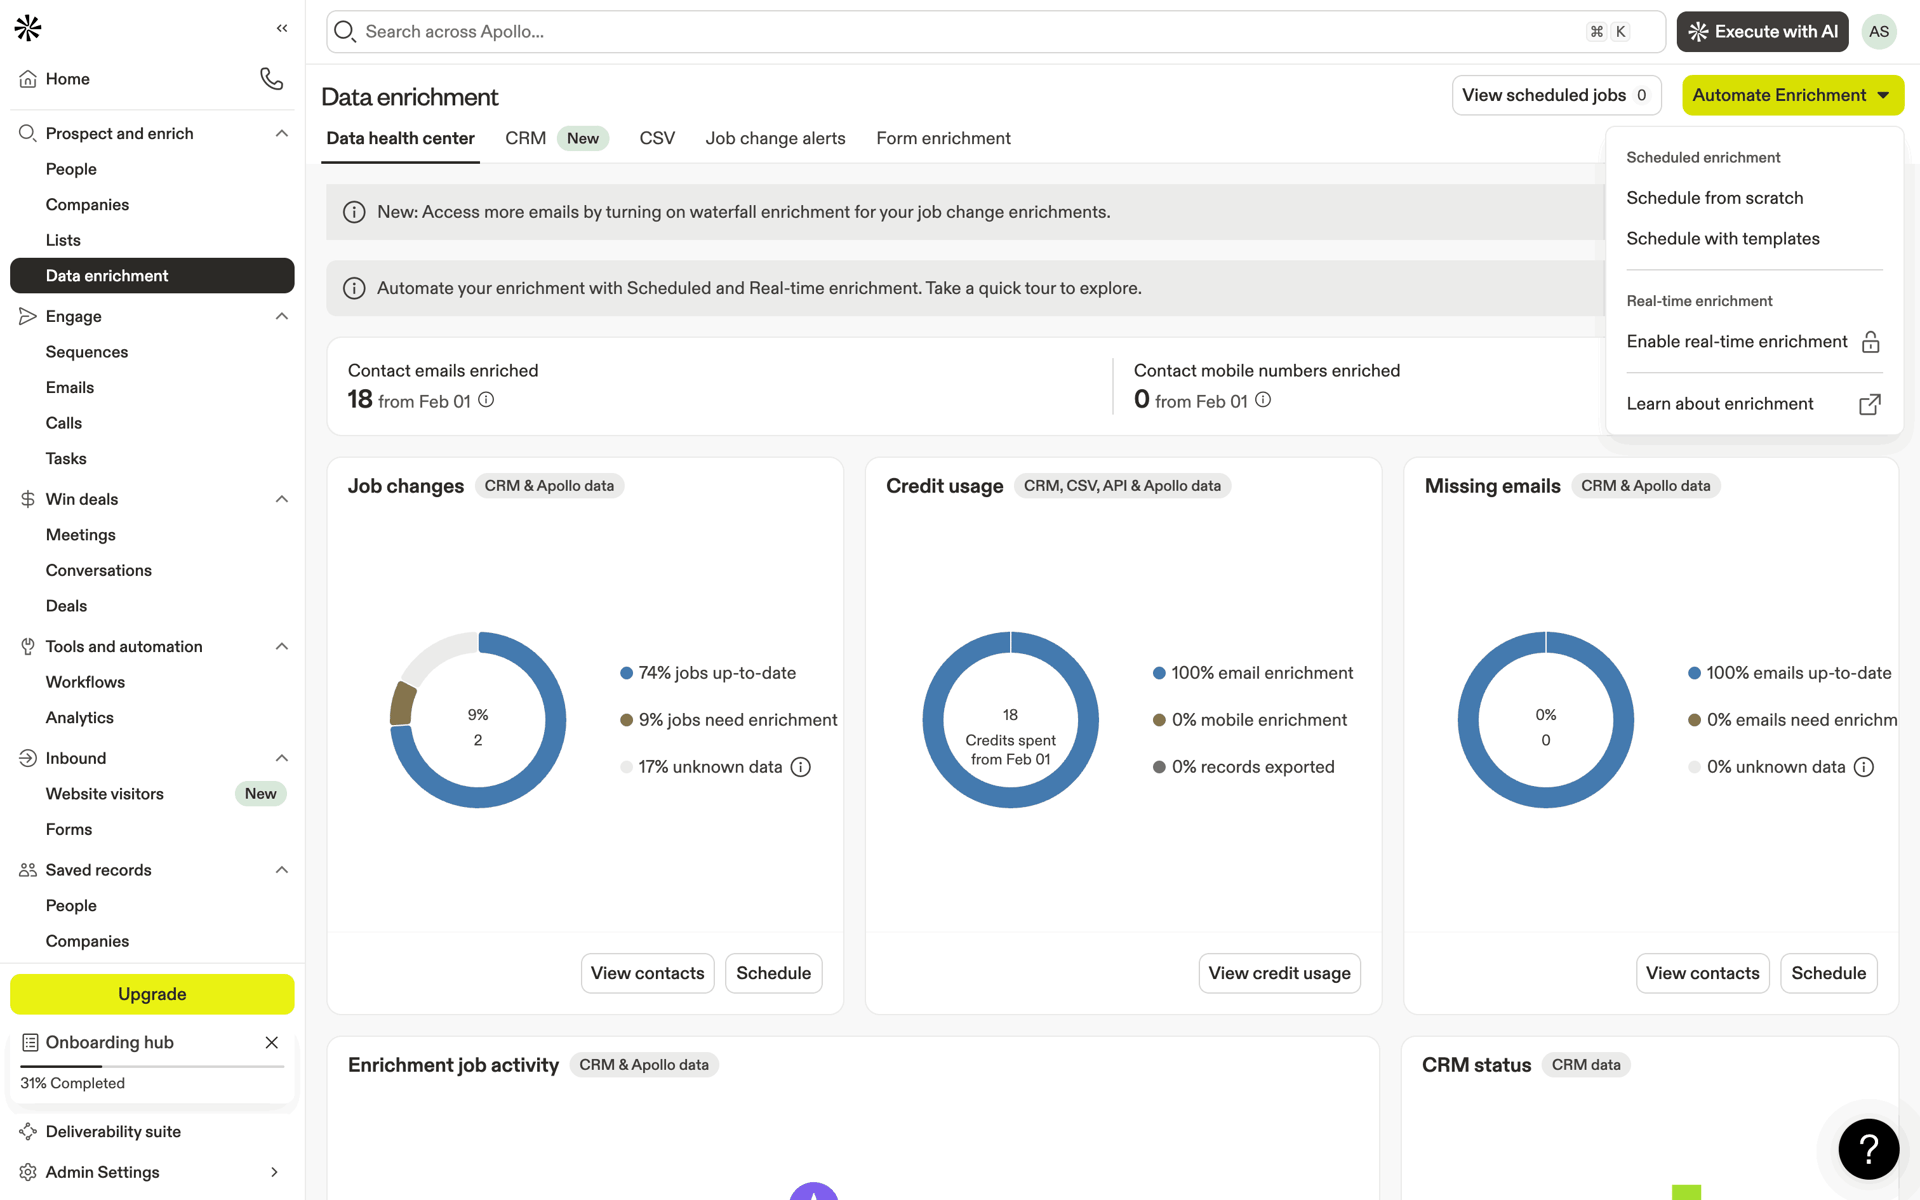The image size is (1920, 1200).
Task: Select Schedule with templates menu option
Action: tap(1722, 239)
